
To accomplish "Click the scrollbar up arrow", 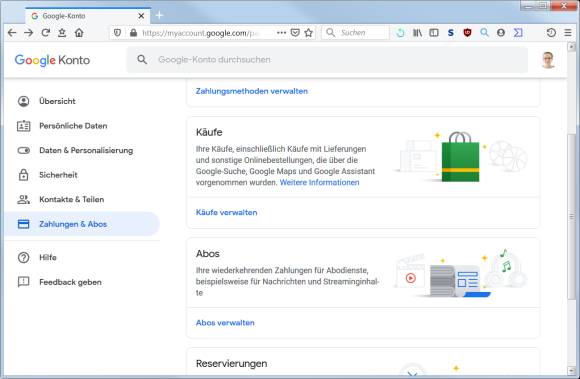I will (571, 47).
